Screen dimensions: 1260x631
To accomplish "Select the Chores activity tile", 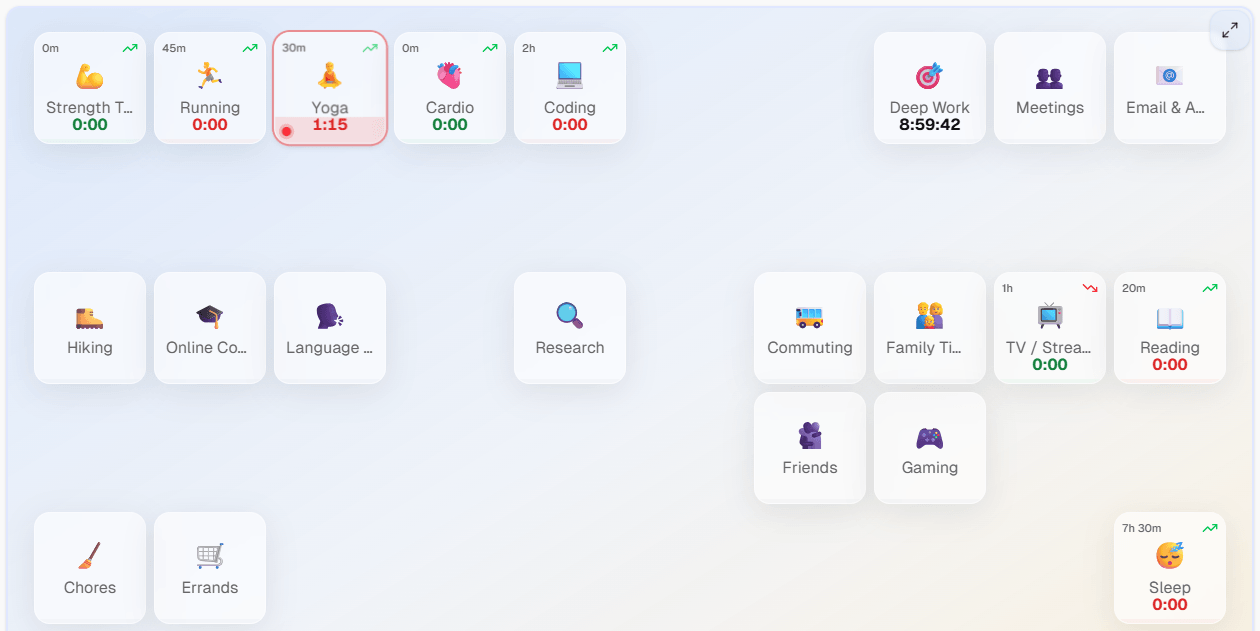I will (x=90, y=568).
